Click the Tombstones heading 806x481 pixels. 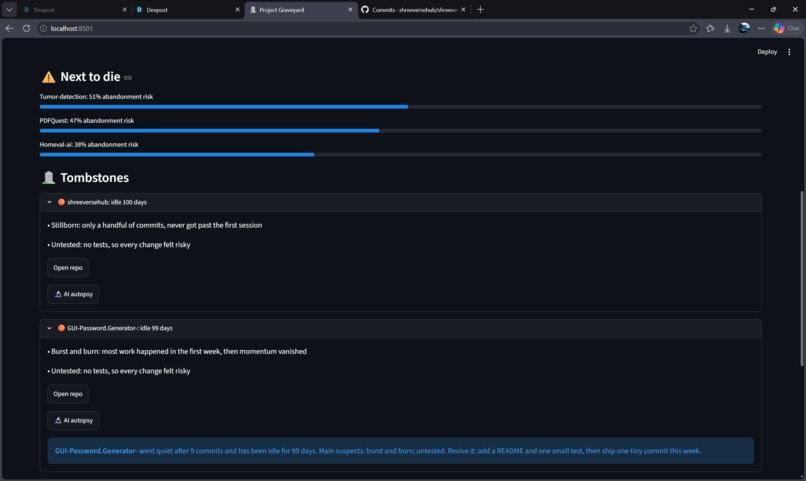coord(95,177)
